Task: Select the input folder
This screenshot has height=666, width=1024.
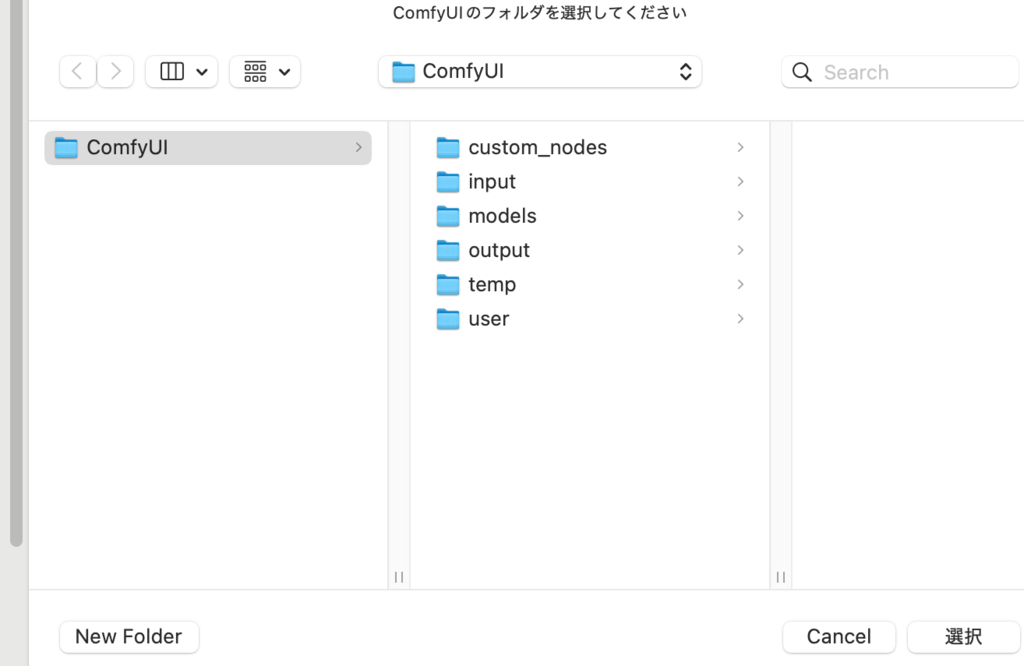Action: tap(590, 182)
